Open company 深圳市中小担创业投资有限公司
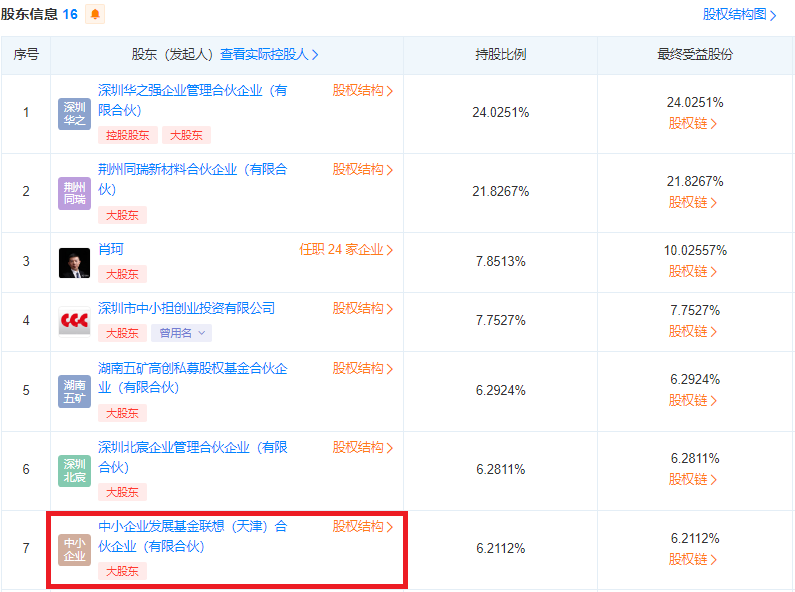The image size is (795, 592). [186, 308]
